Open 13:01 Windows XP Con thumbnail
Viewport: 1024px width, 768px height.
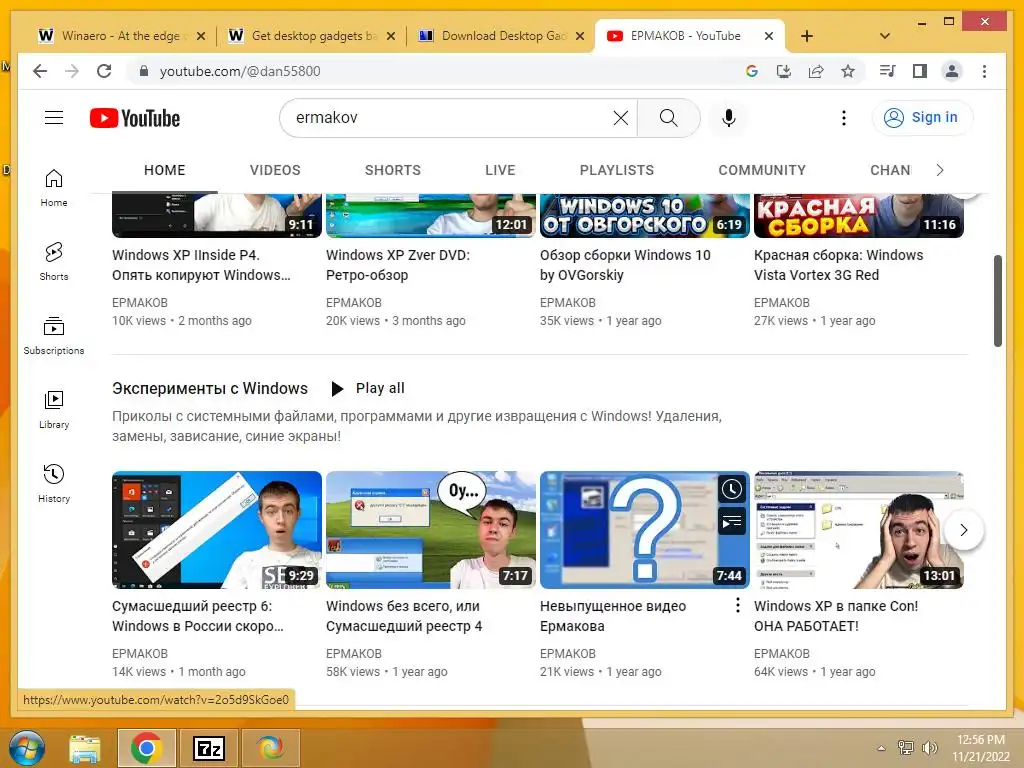click(859, 530)
